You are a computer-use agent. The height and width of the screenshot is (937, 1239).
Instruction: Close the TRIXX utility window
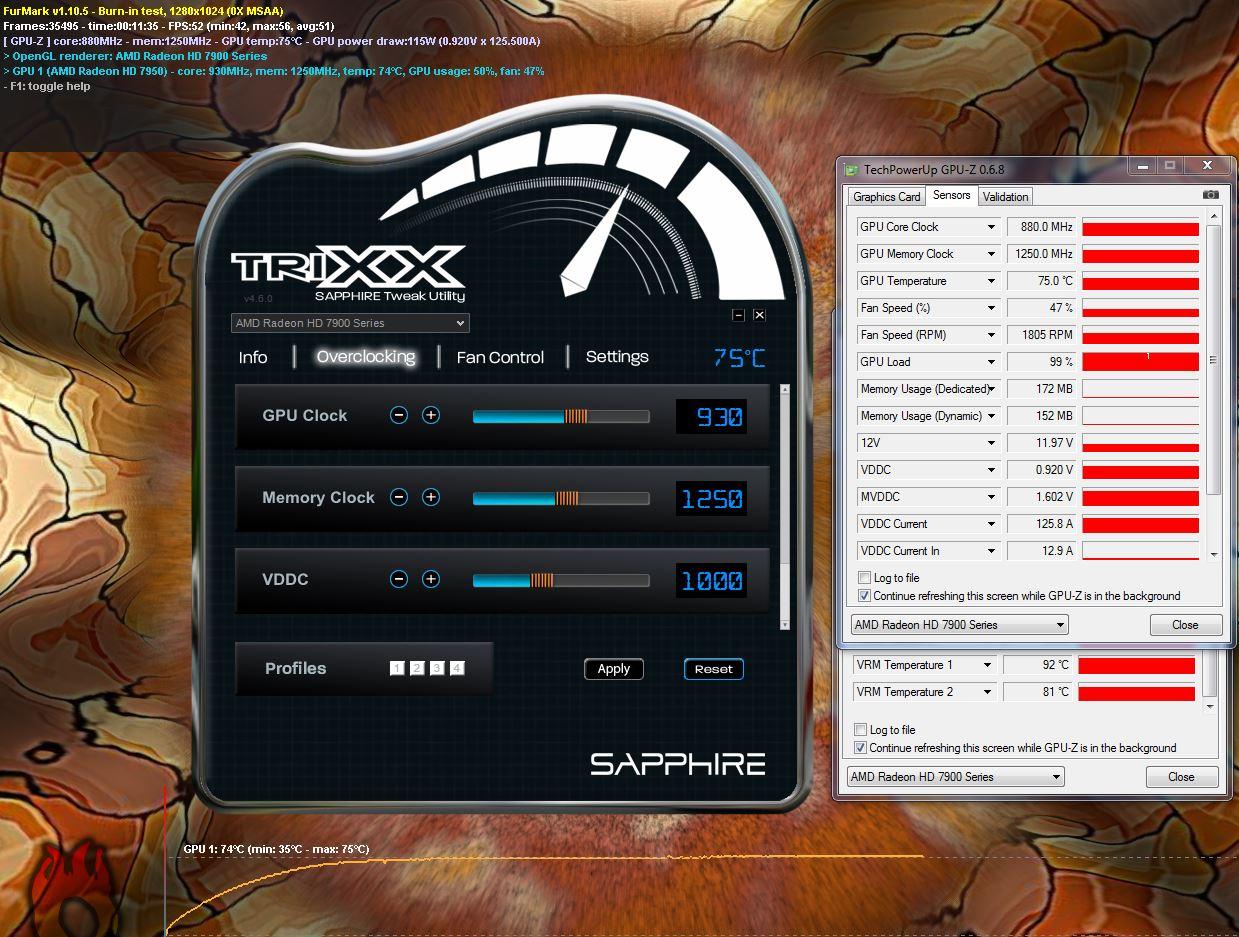pyautogui.click(x=759, y=315)
